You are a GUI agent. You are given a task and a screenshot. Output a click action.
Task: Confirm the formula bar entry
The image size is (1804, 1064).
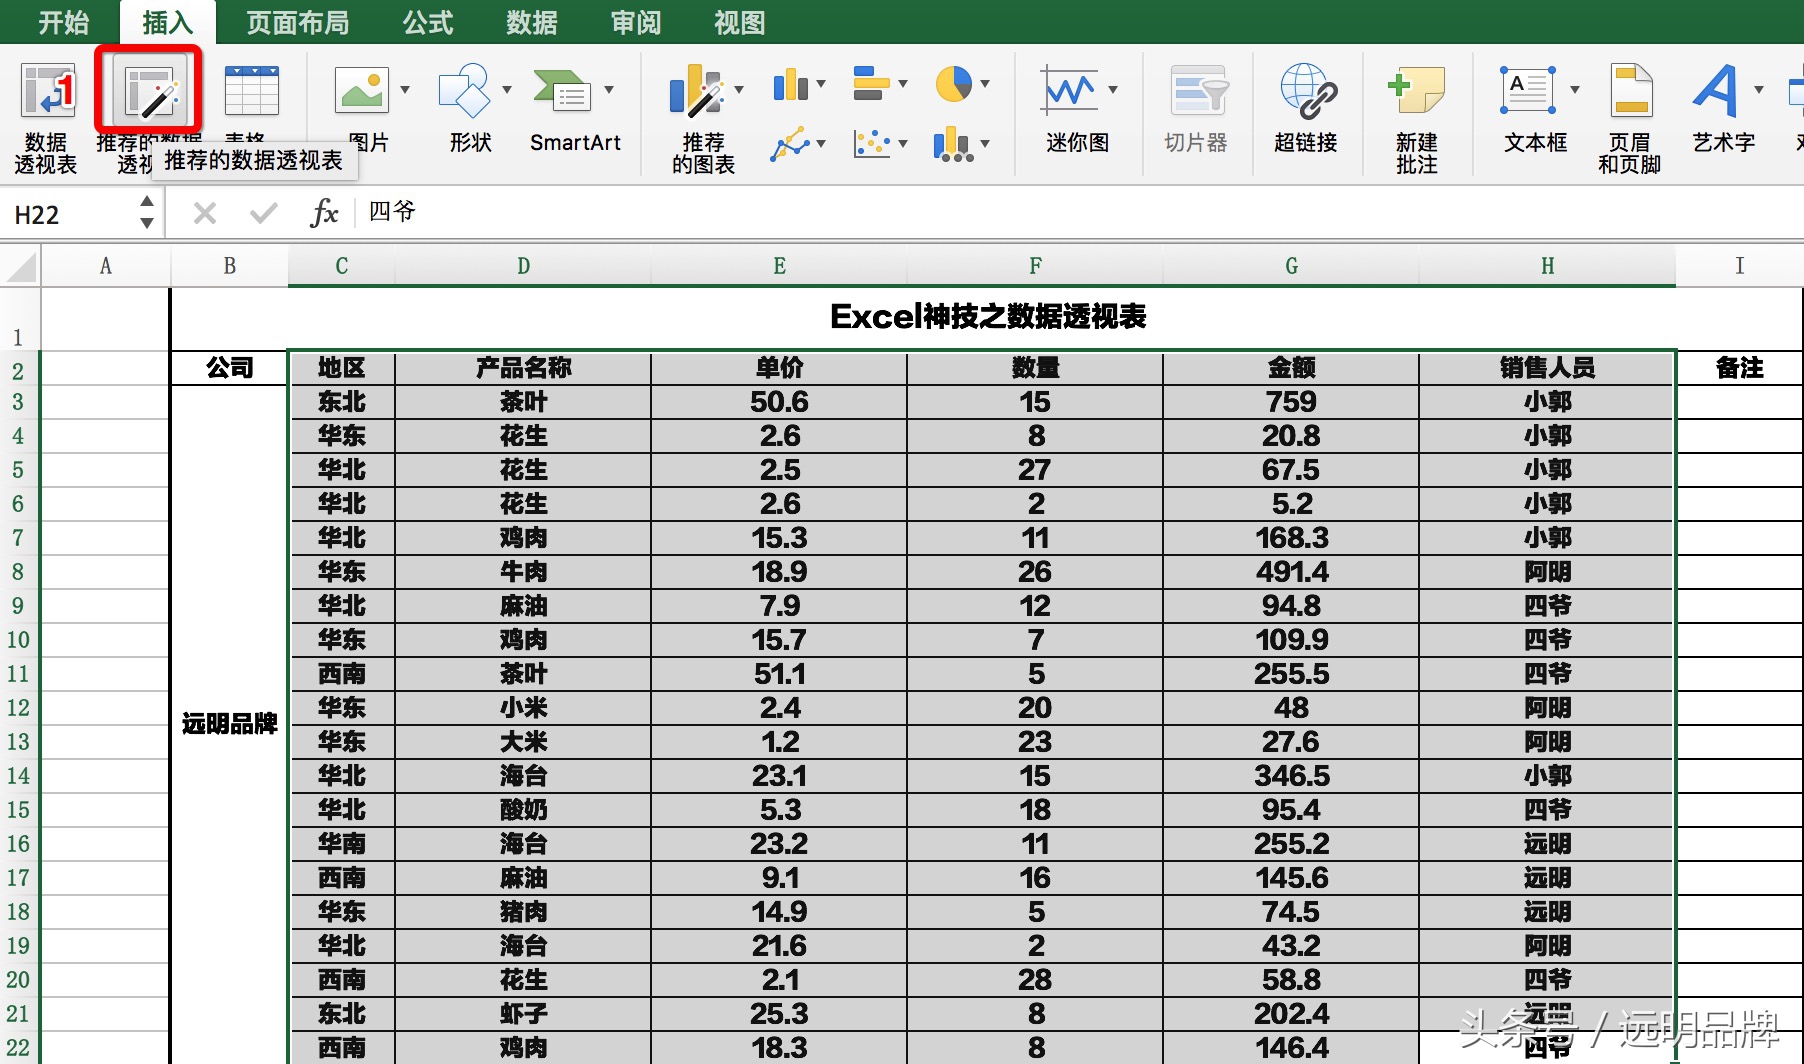[x=264, y=213]
